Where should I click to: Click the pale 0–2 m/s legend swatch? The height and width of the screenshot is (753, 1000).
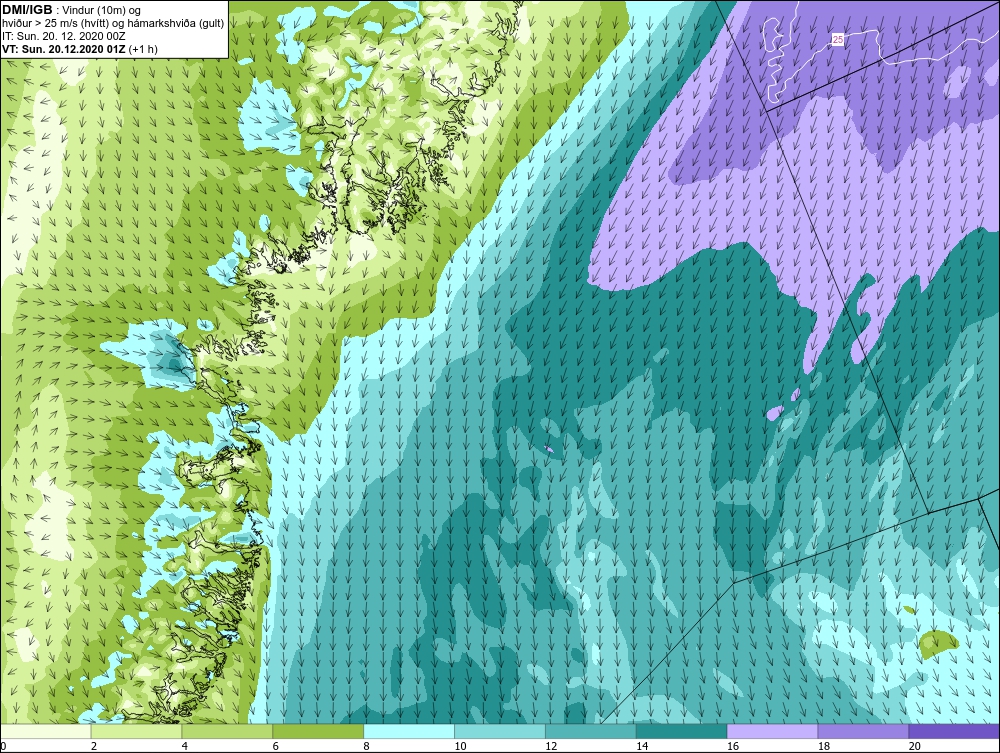[x=46, y=731]
